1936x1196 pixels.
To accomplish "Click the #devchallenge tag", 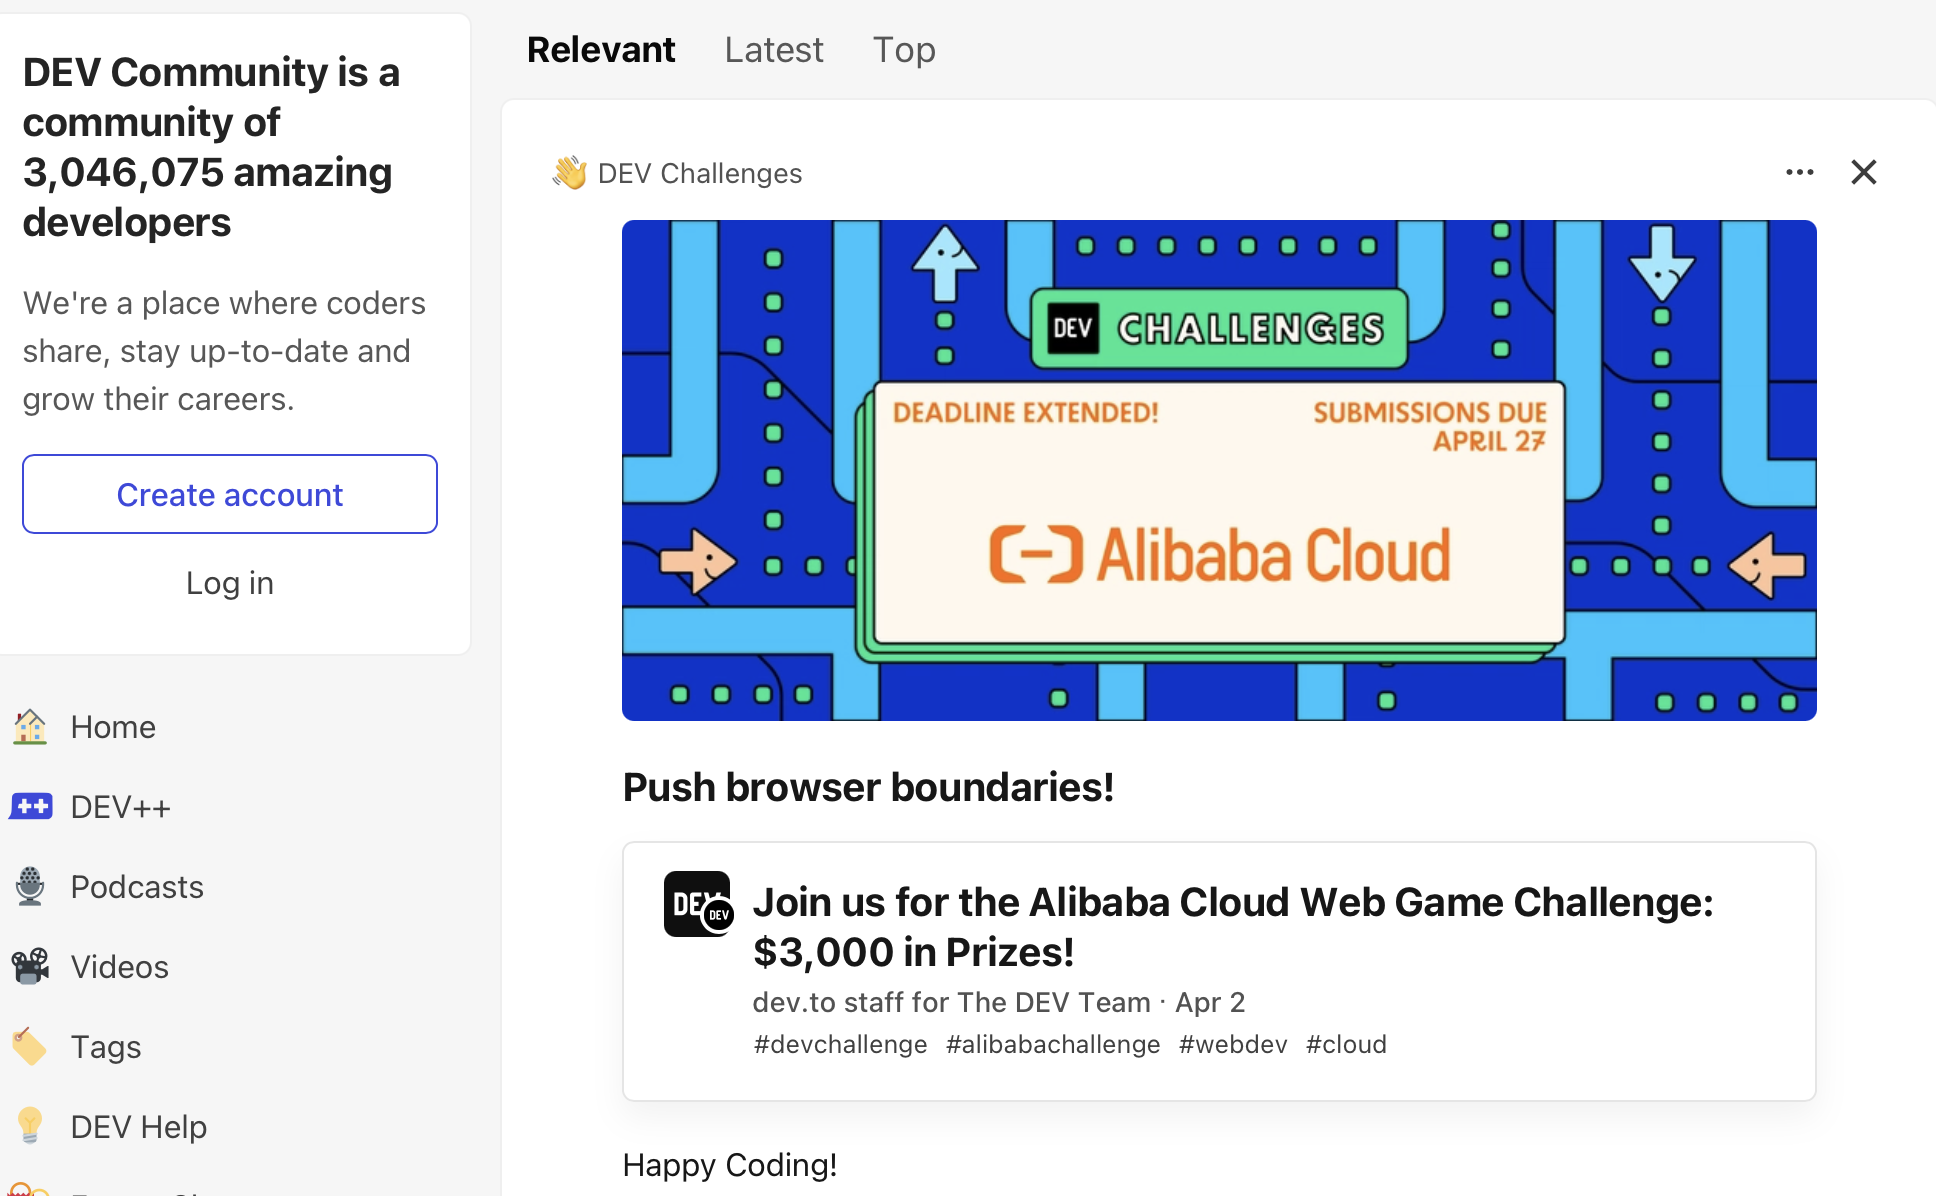I will coord(840,1044).
